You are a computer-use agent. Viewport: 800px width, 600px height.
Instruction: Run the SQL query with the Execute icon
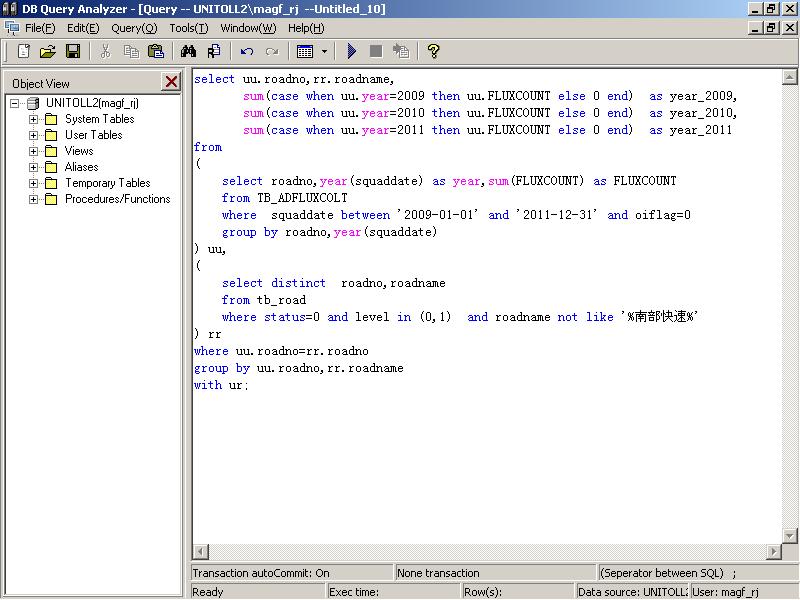[352, 51]
